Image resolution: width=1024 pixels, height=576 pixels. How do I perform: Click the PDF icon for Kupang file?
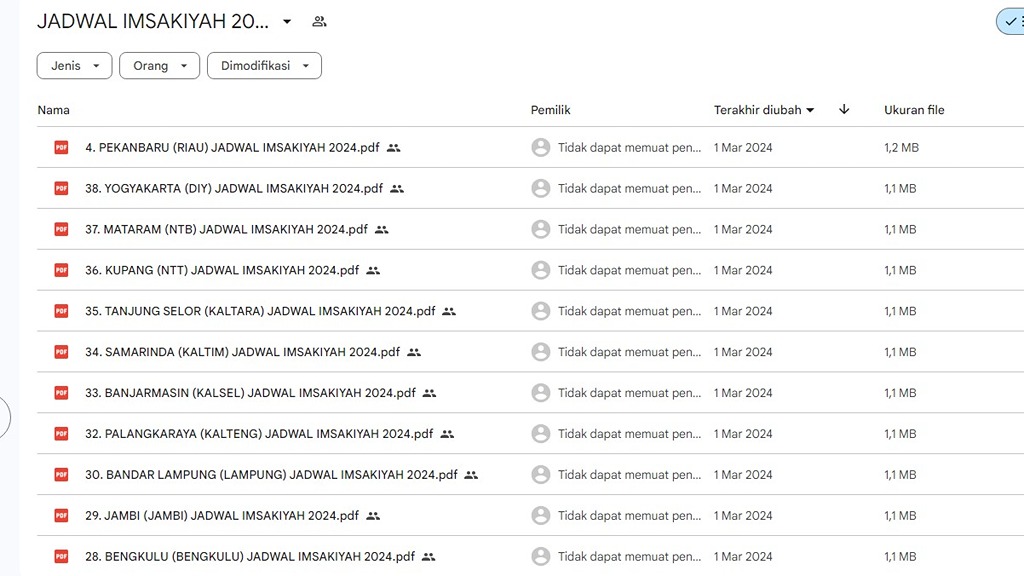61,271
